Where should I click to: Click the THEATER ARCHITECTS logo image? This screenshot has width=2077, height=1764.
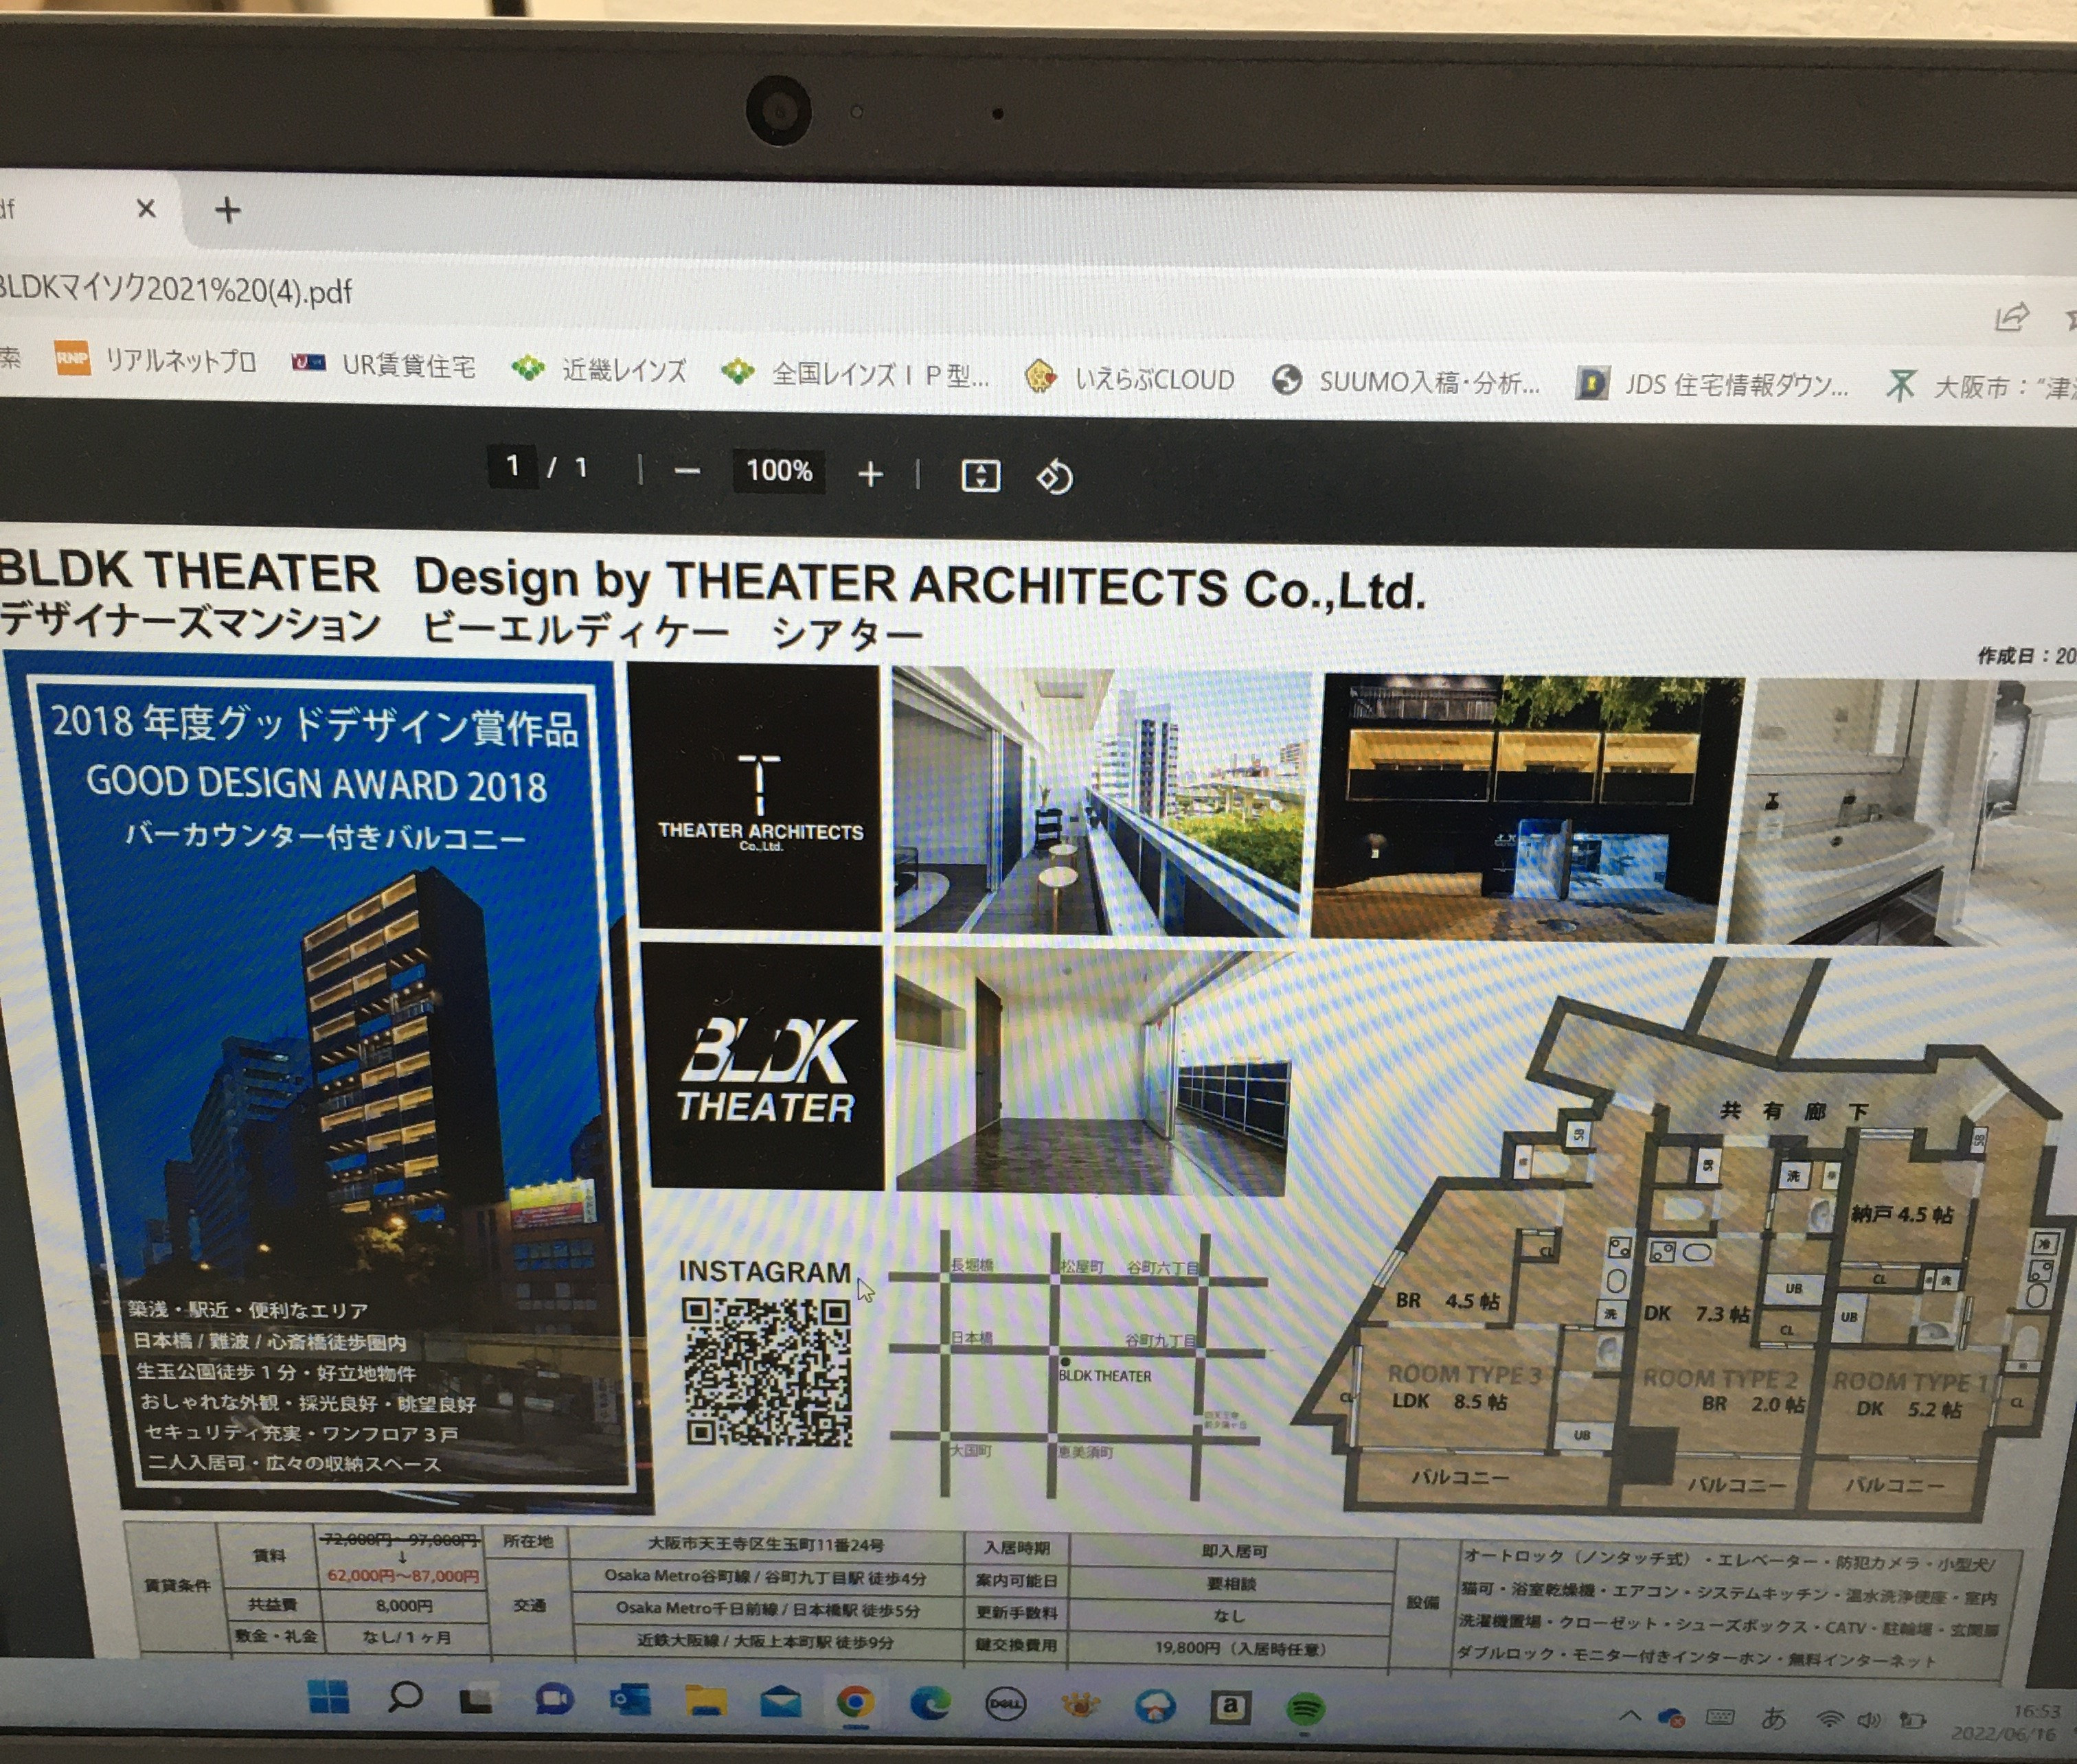[x=757, y=797]
